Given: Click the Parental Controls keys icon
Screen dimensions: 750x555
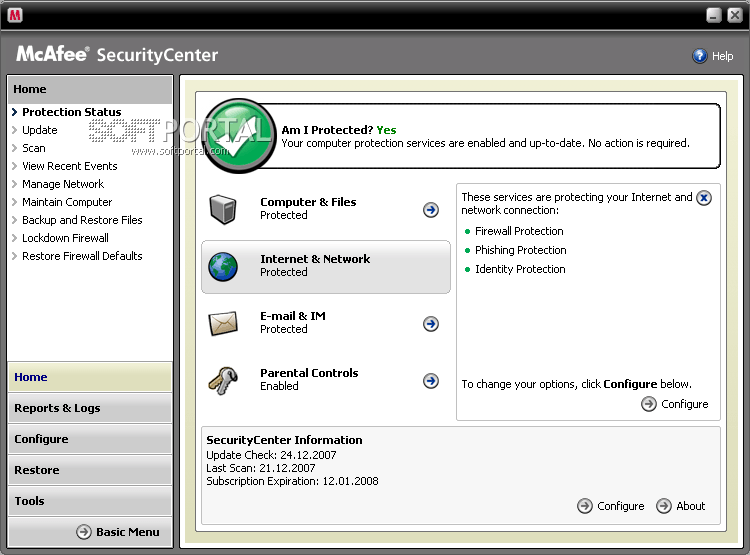Looking at the screenshot, I should [223, 380].
